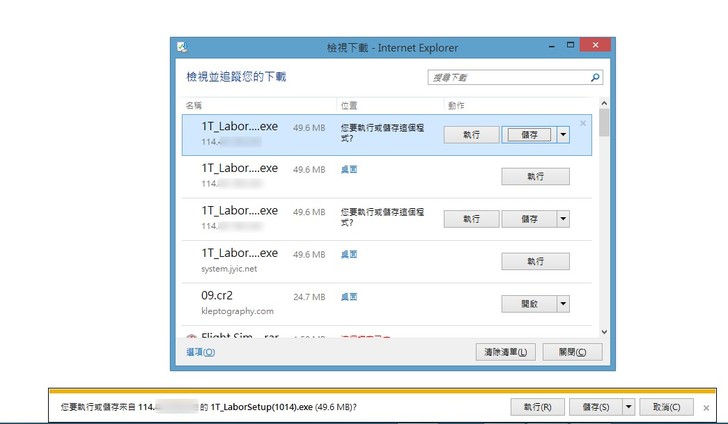Run 1T_LaborSetup from the notification bar
728x424 pixels.
tap(537, 407)
